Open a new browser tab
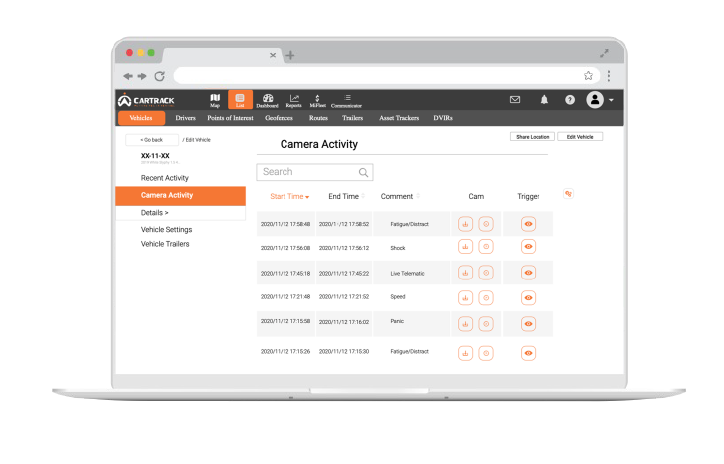The image size is (724, 464). [x=290, y=55]
